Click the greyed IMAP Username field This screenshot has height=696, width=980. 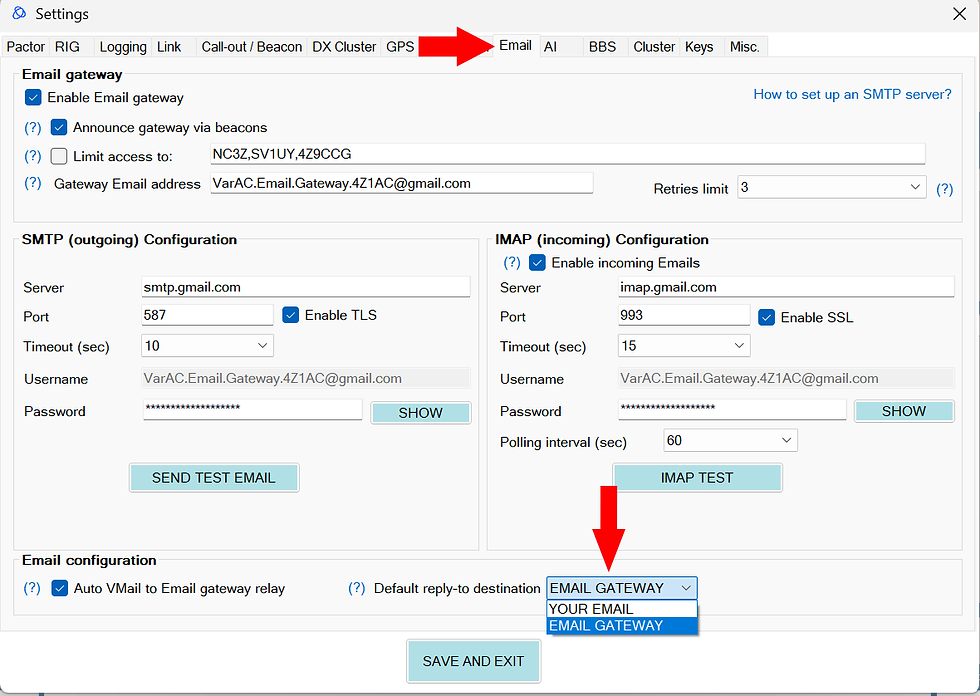[786, 378]
